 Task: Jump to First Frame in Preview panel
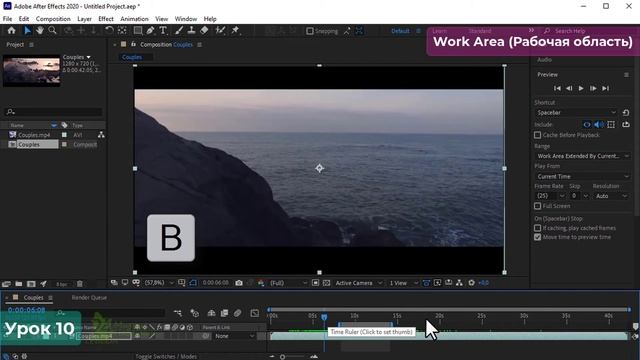pyautogui.click(x=557, y=88)
